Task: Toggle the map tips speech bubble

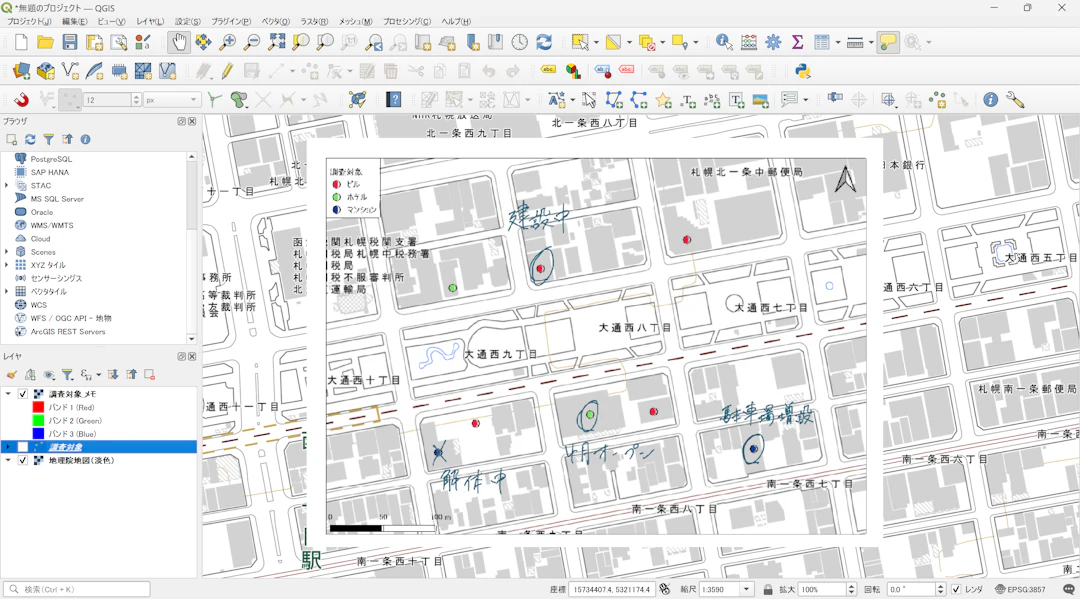Action: (x=888, y=42)
